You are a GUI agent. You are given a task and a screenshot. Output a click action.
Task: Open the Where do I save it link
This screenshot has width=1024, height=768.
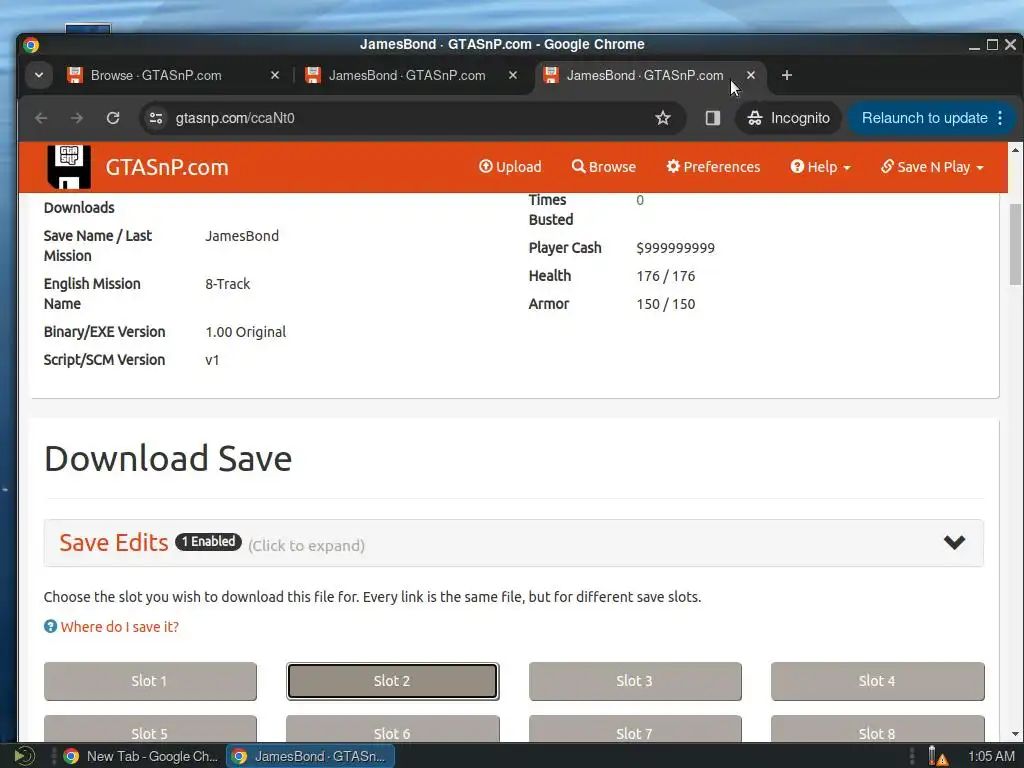[120, 627]
